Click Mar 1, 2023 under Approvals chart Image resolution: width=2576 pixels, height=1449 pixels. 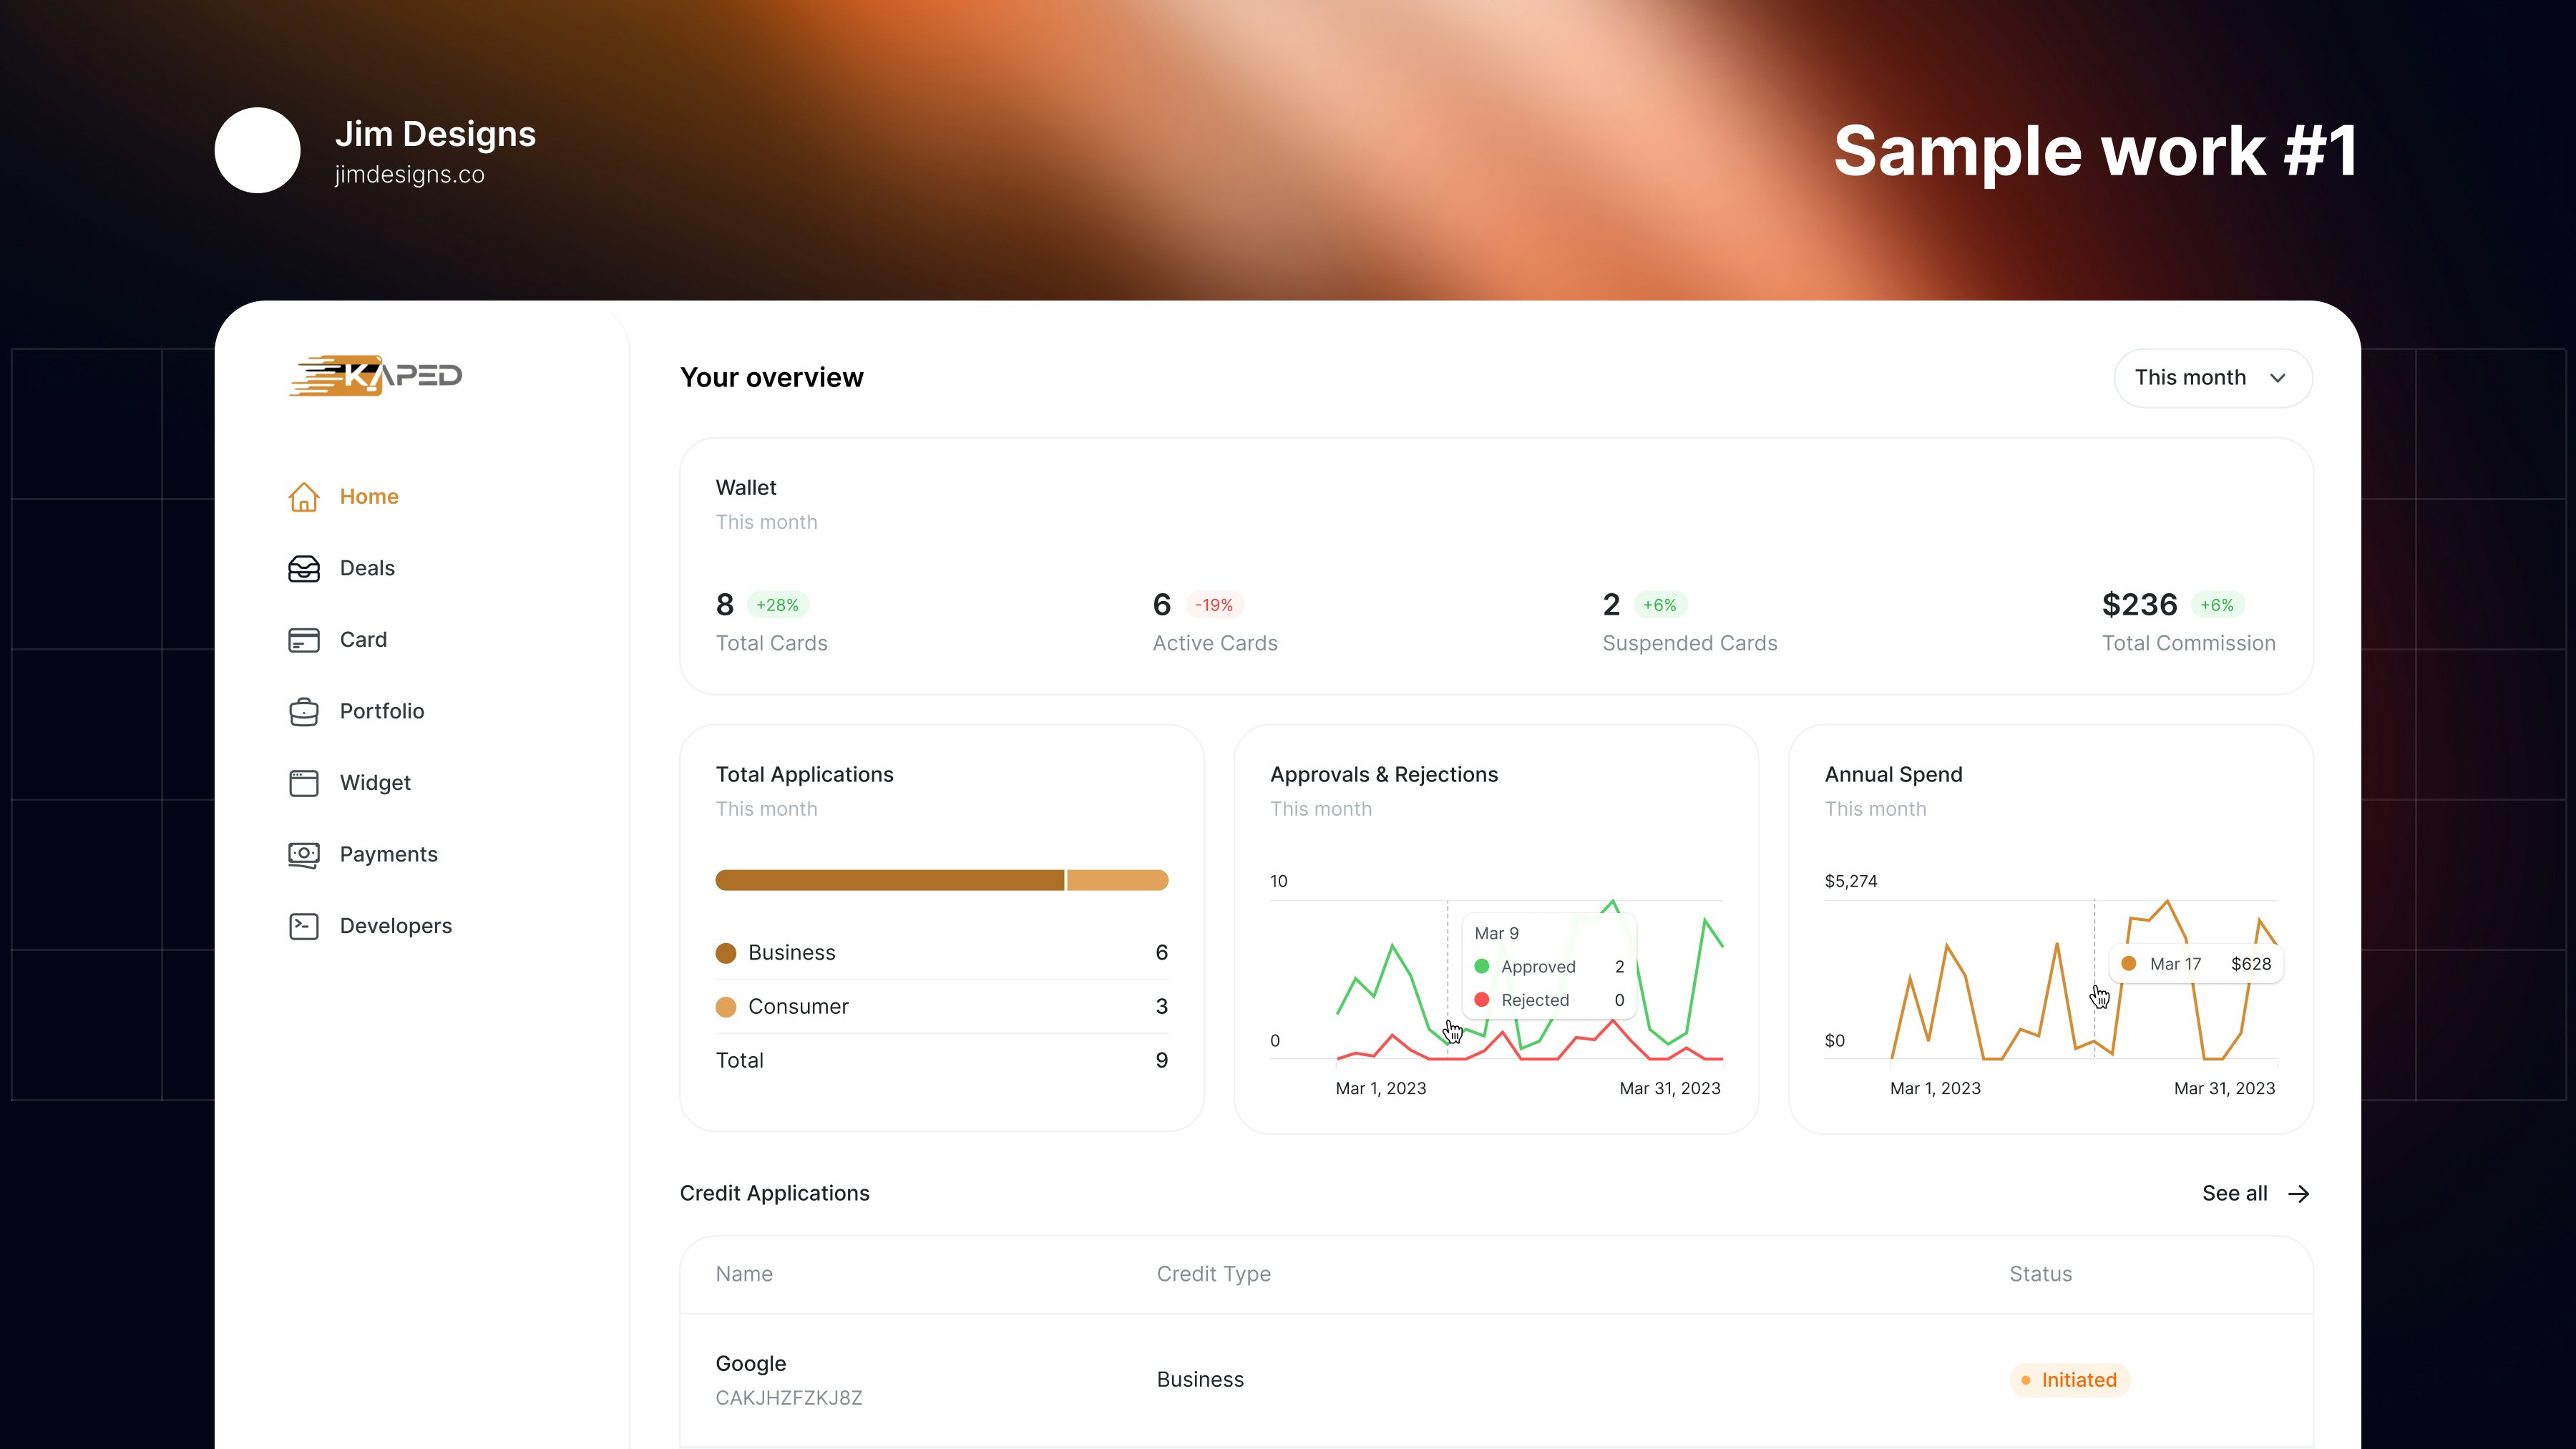click(1381, 1089)
